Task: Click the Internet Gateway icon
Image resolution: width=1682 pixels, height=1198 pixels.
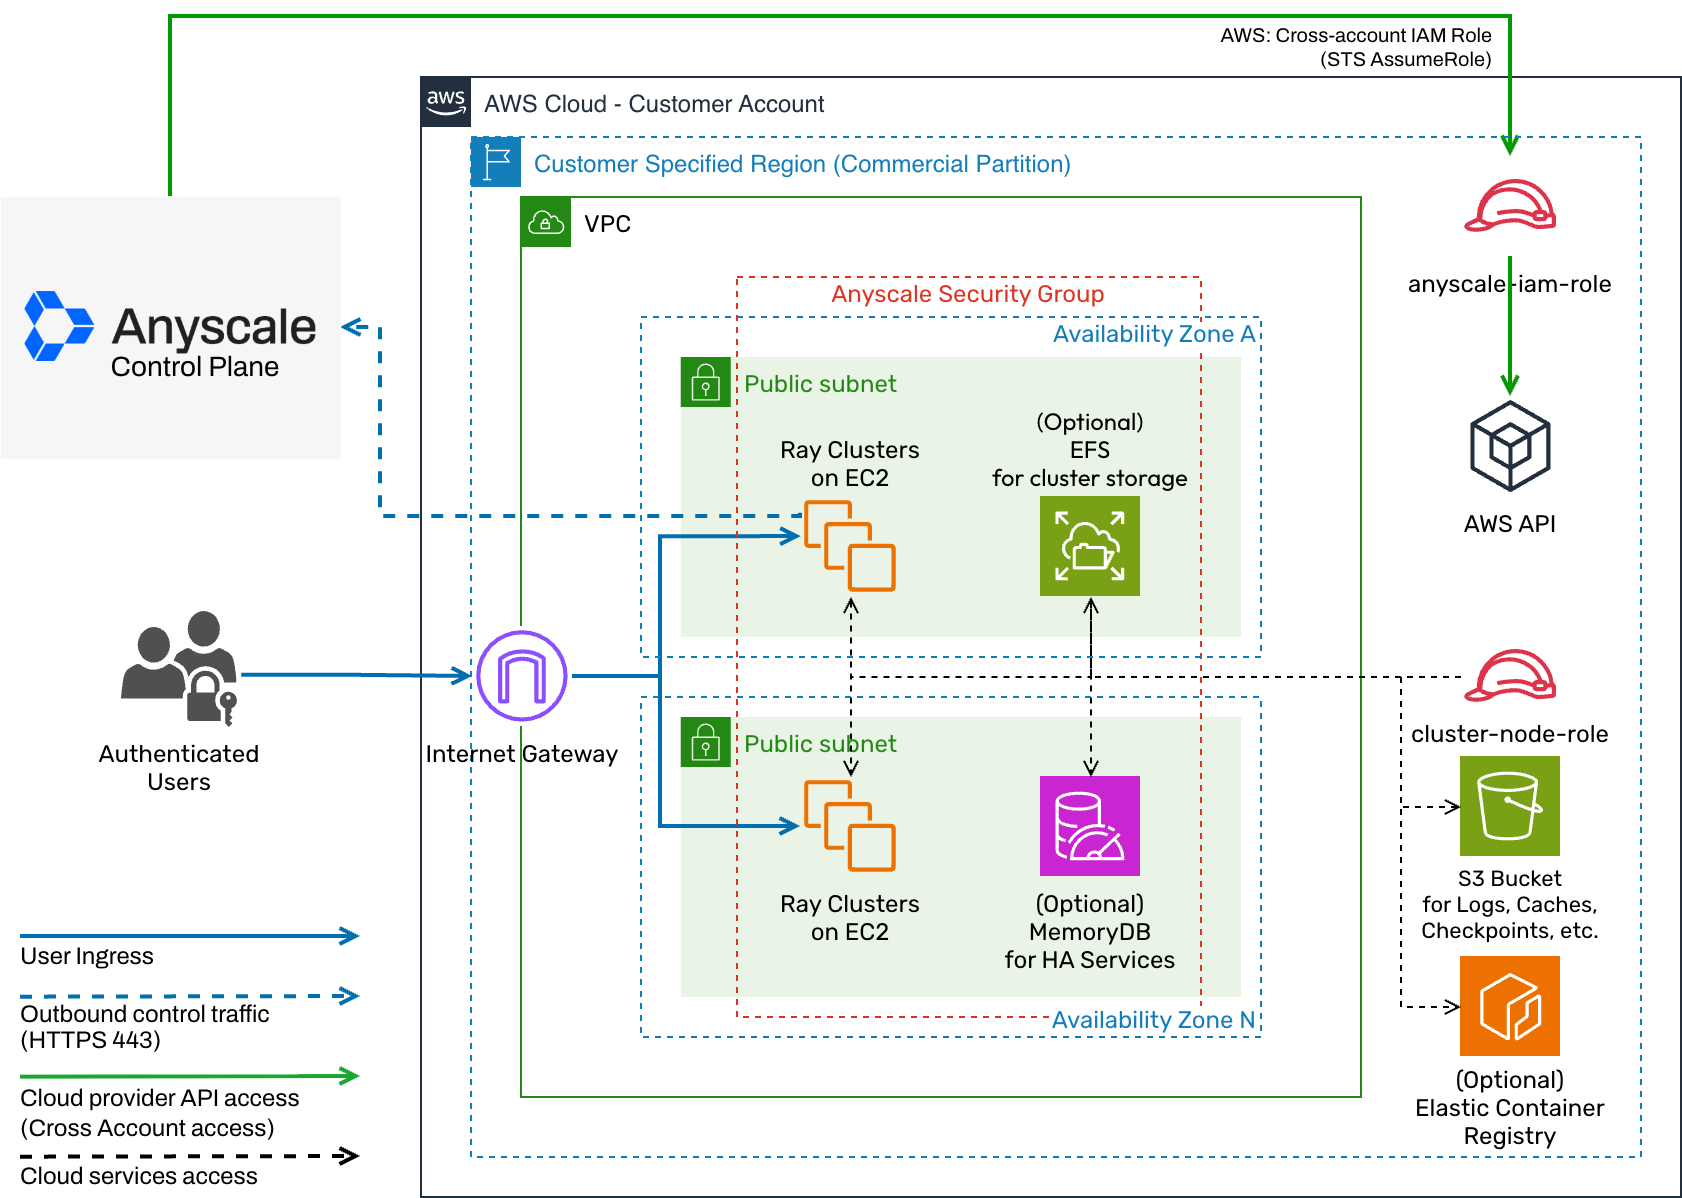Action: coord(521,676)
